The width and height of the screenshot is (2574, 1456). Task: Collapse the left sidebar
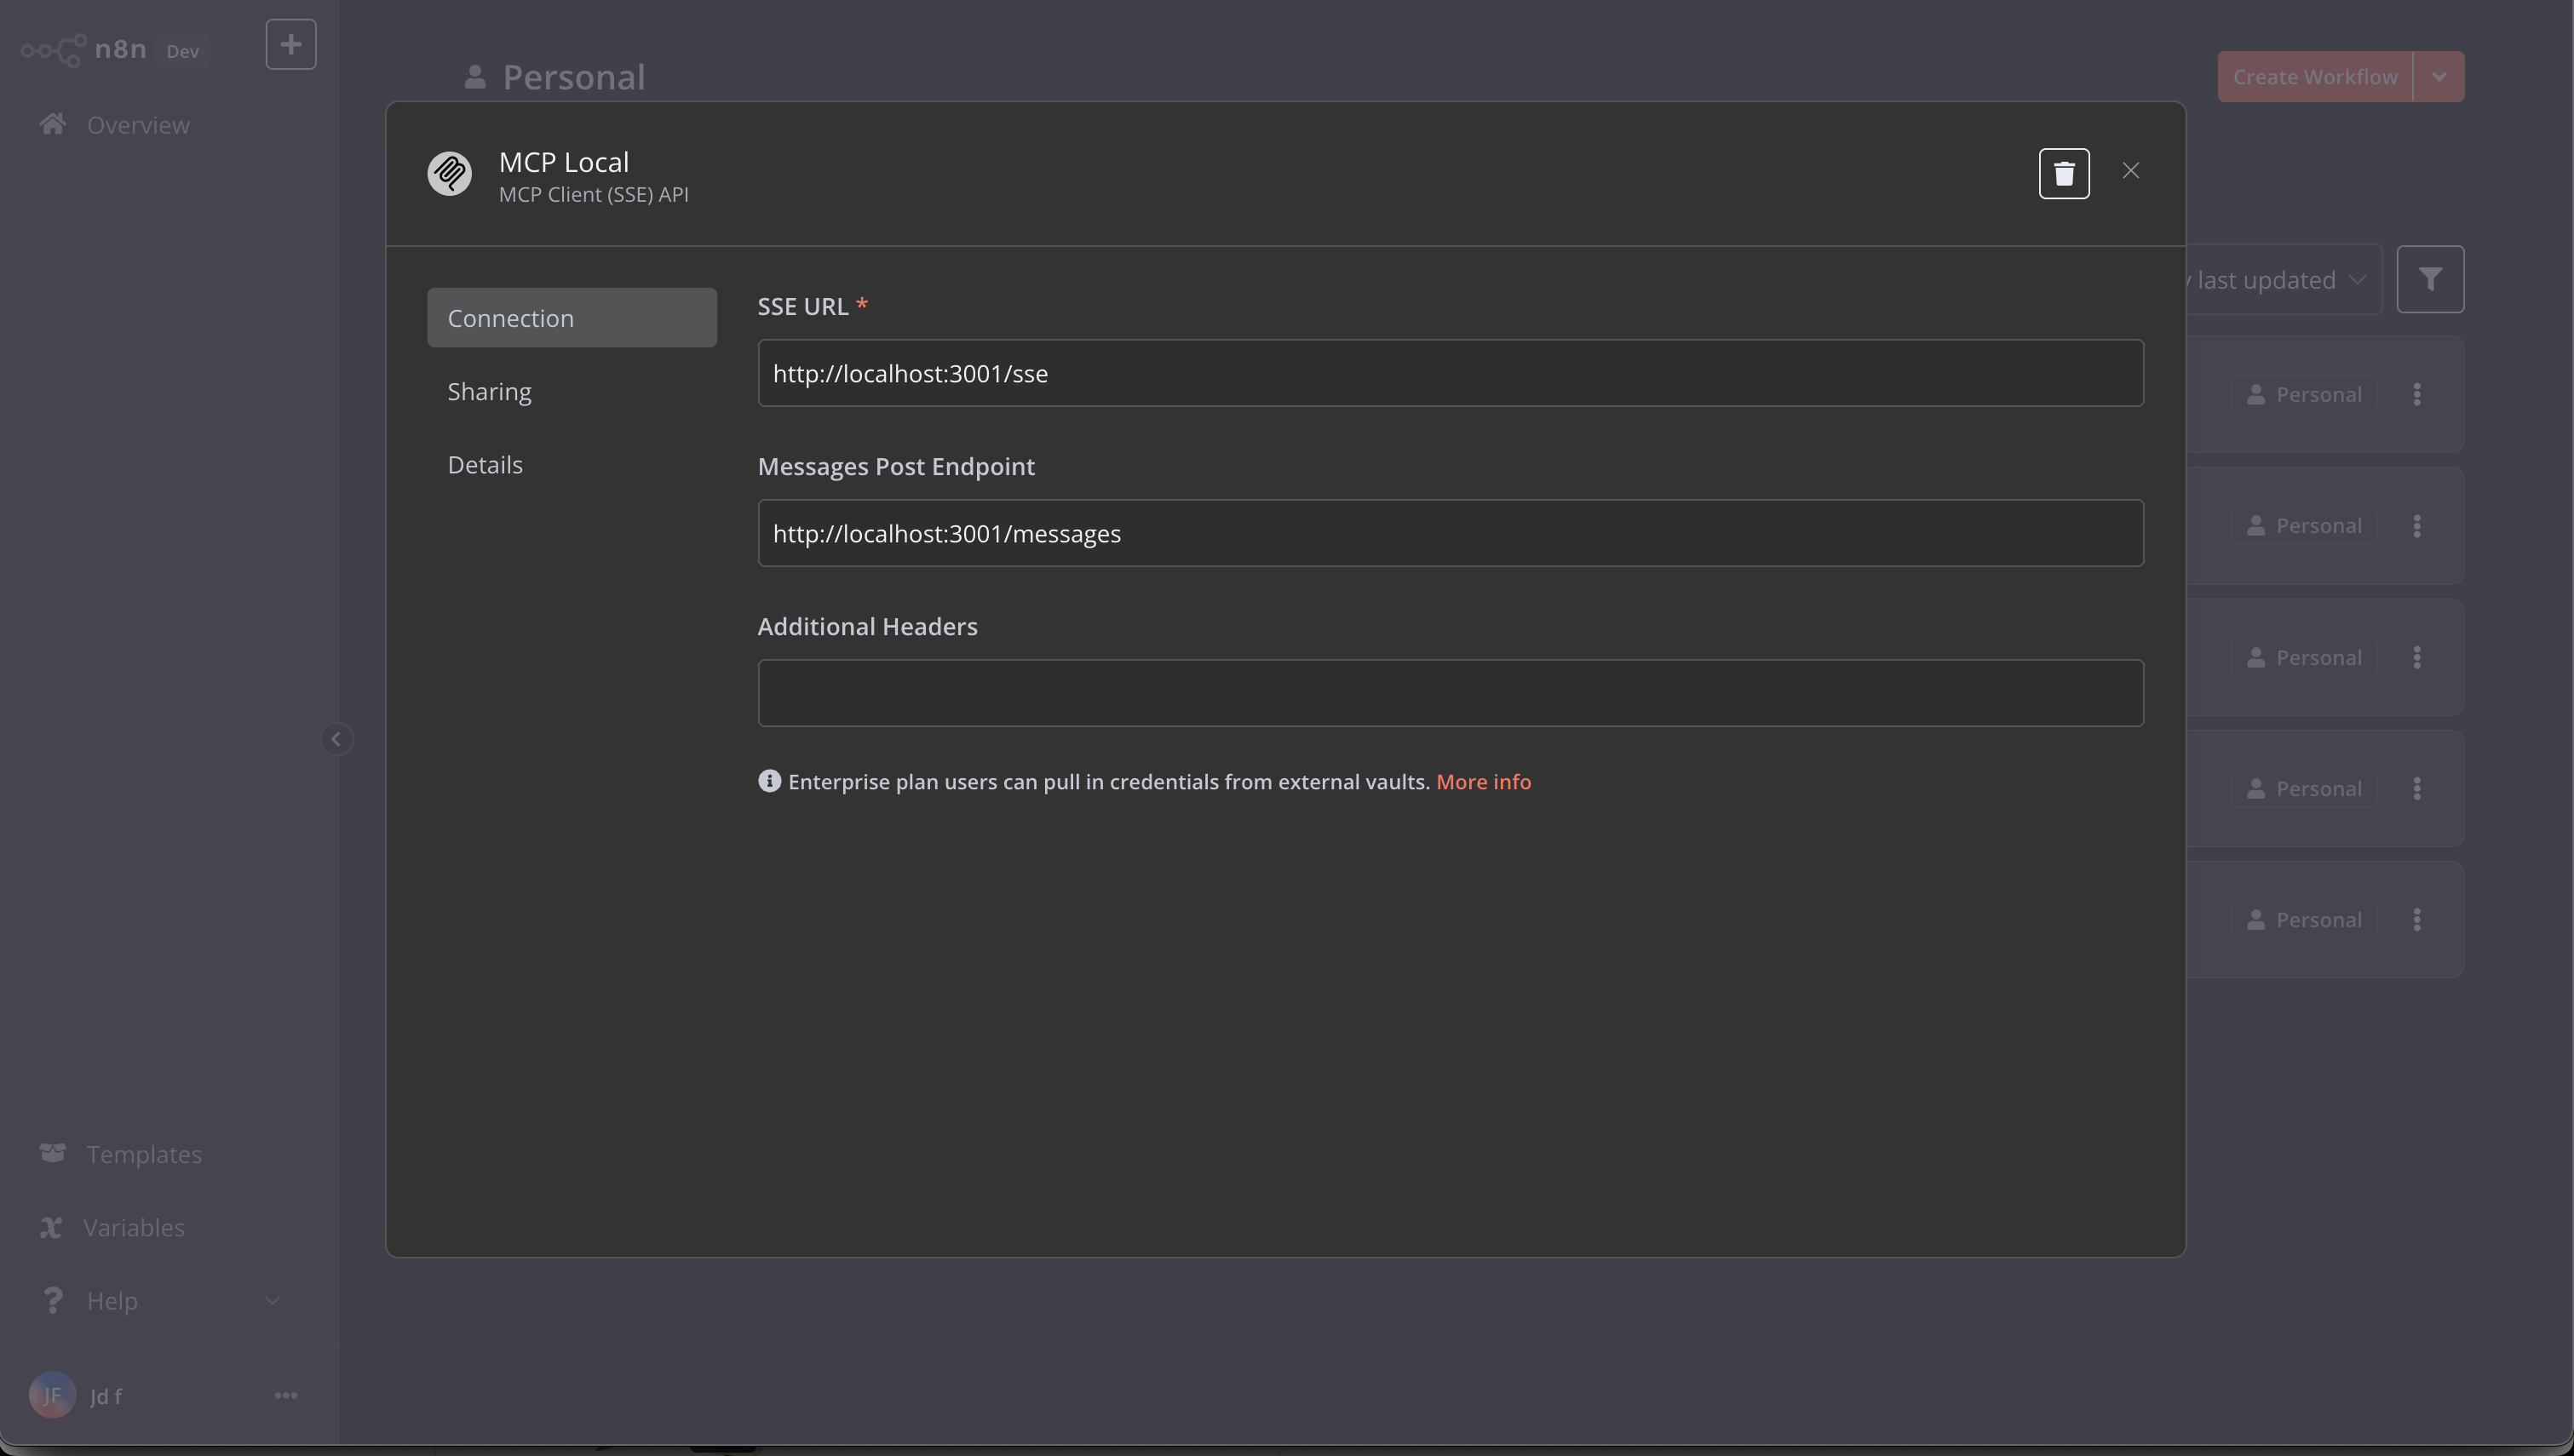(336, 738)
